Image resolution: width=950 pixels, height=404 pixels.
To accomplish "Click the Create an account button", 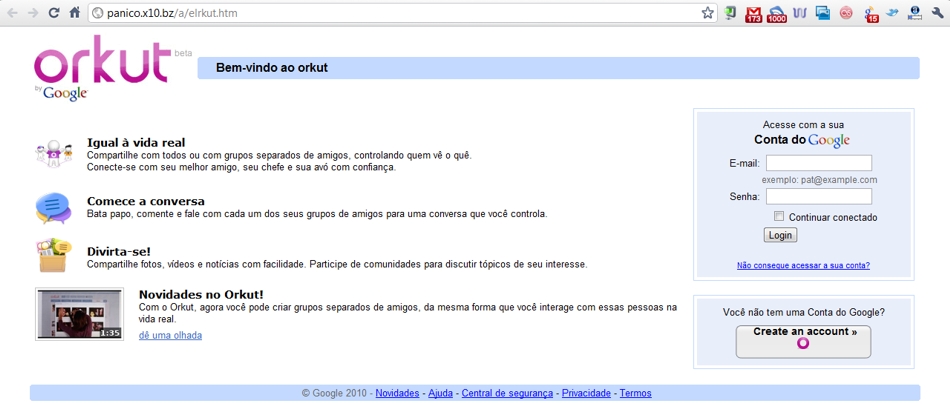I will point(803,341).
